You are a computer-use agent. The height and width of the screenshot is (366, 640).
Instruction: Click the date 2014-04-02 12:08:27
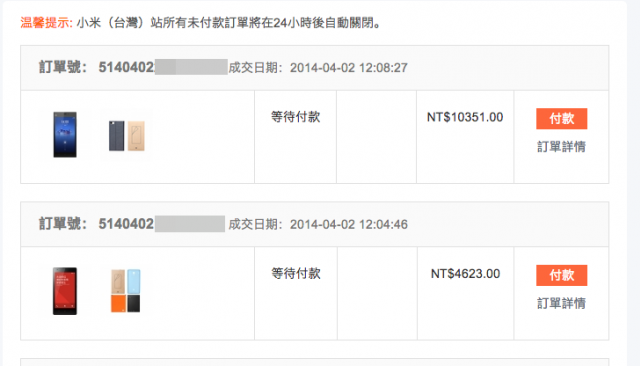coord(349,68)
